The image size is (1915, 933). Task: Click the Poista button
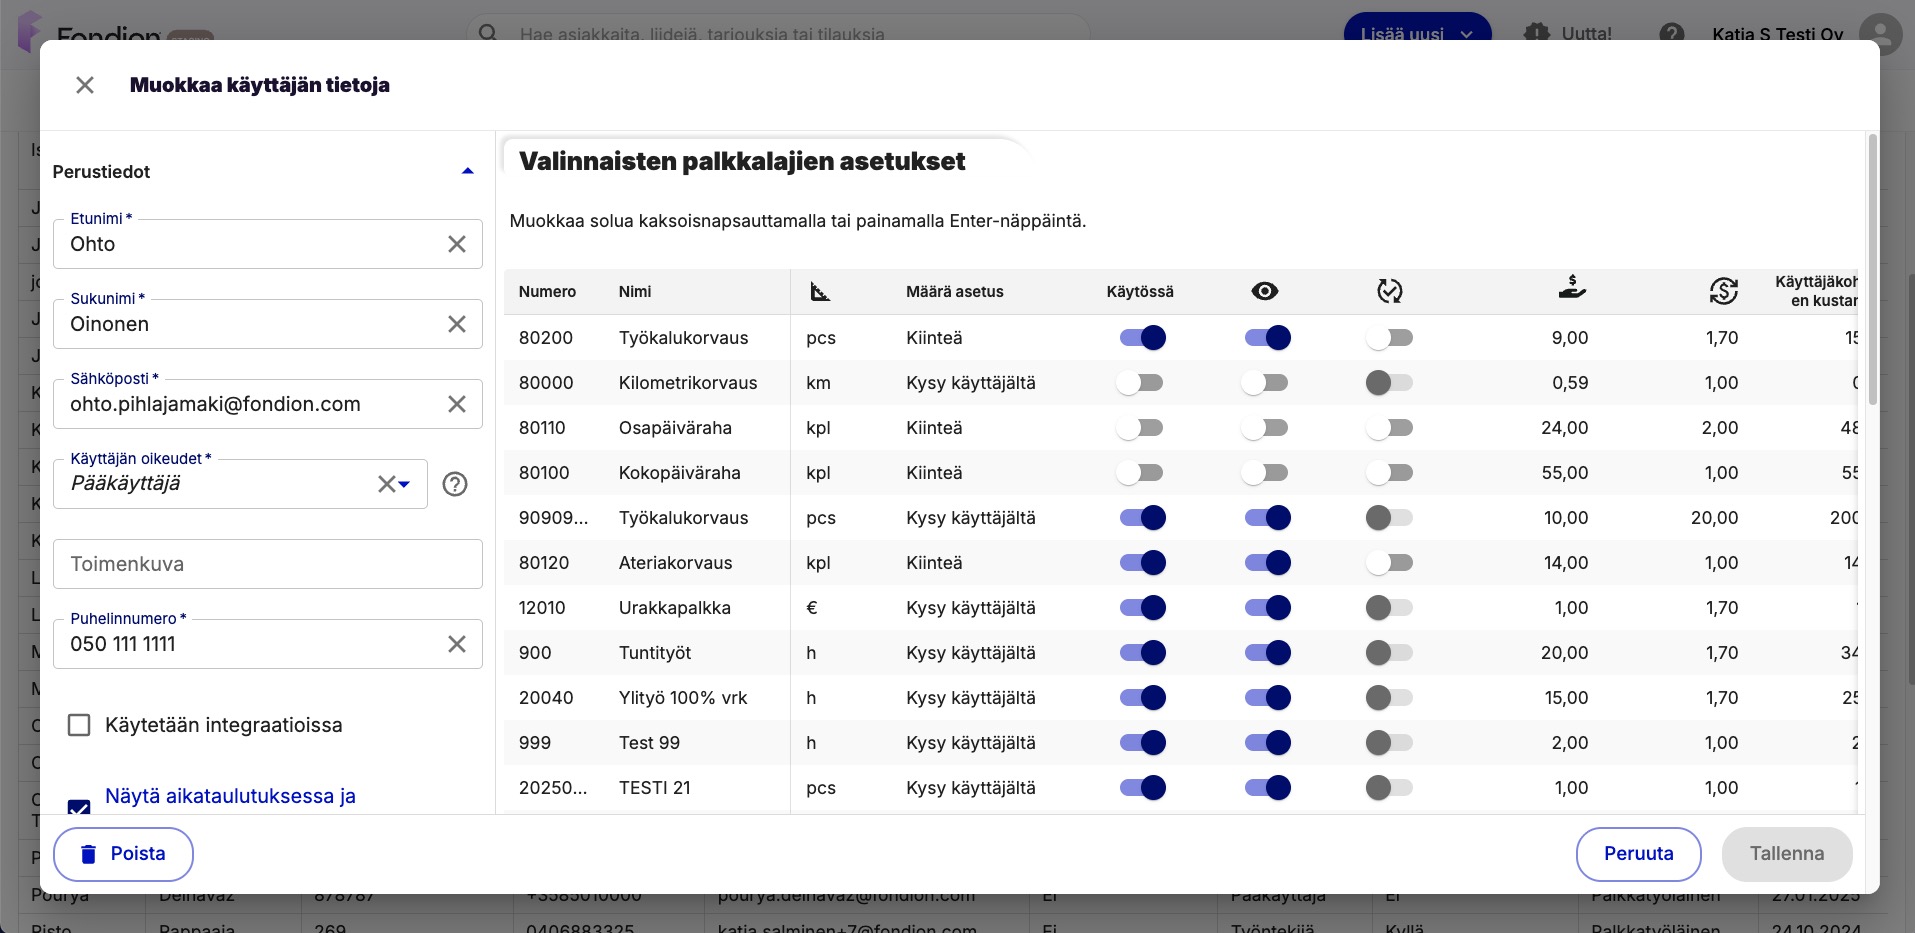pyautogui.click(x=123, y=854)
